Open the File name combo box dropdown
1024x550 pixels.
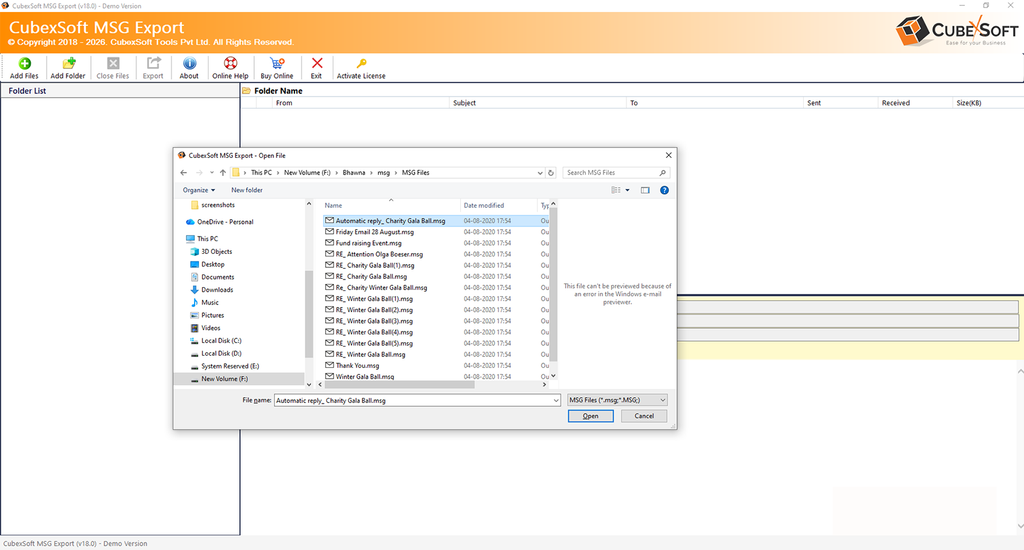point(556,400)
